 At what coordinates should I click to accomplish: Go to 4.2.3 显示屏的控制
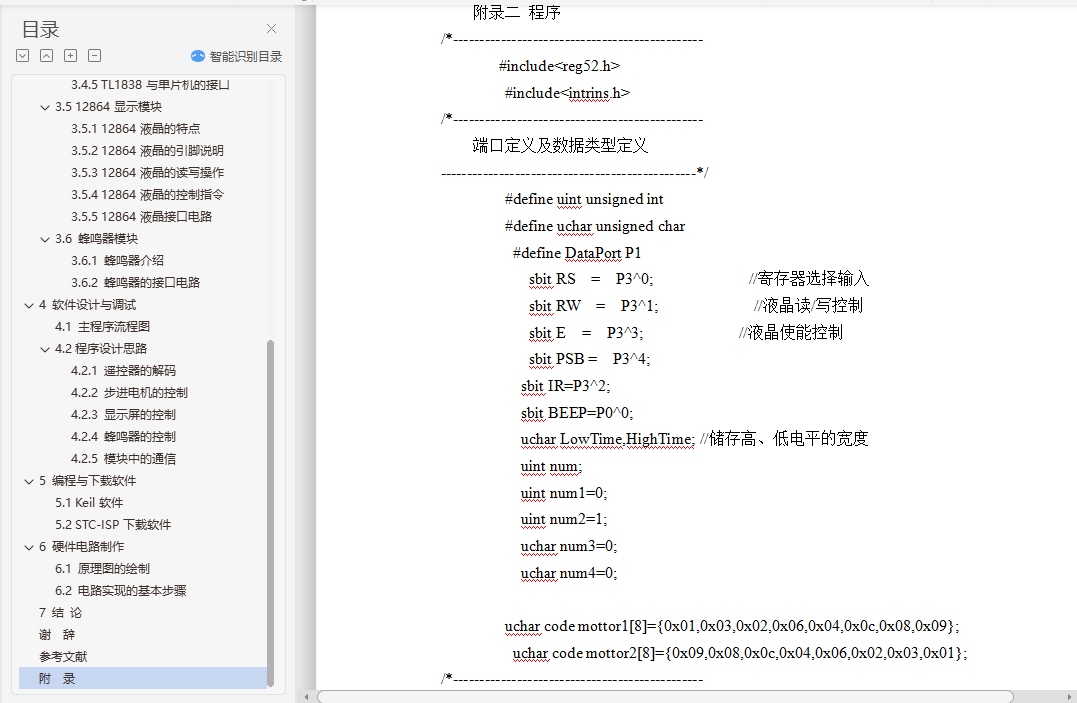click(x=123, y=414)
